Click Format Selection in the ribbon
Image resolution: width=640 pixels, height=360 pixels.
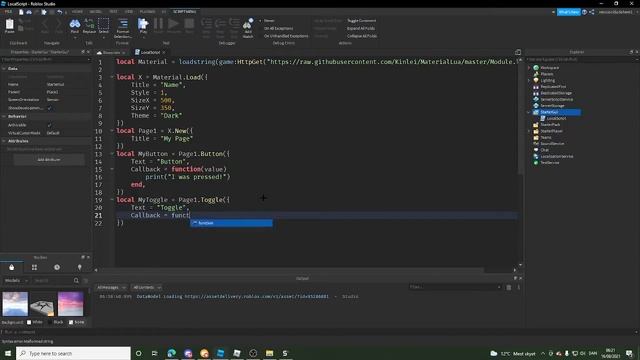(x=123, y=27)
